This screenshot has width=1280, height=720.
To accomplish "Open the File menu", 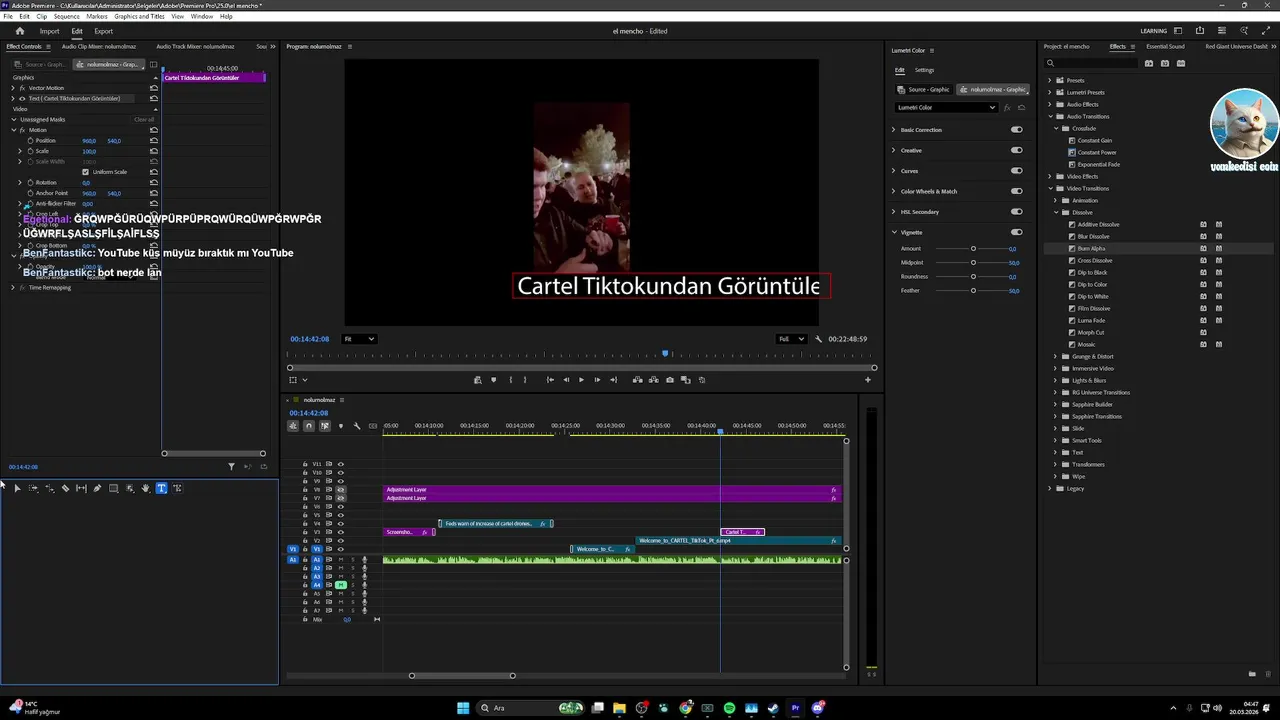I will [x=9, y=16].
